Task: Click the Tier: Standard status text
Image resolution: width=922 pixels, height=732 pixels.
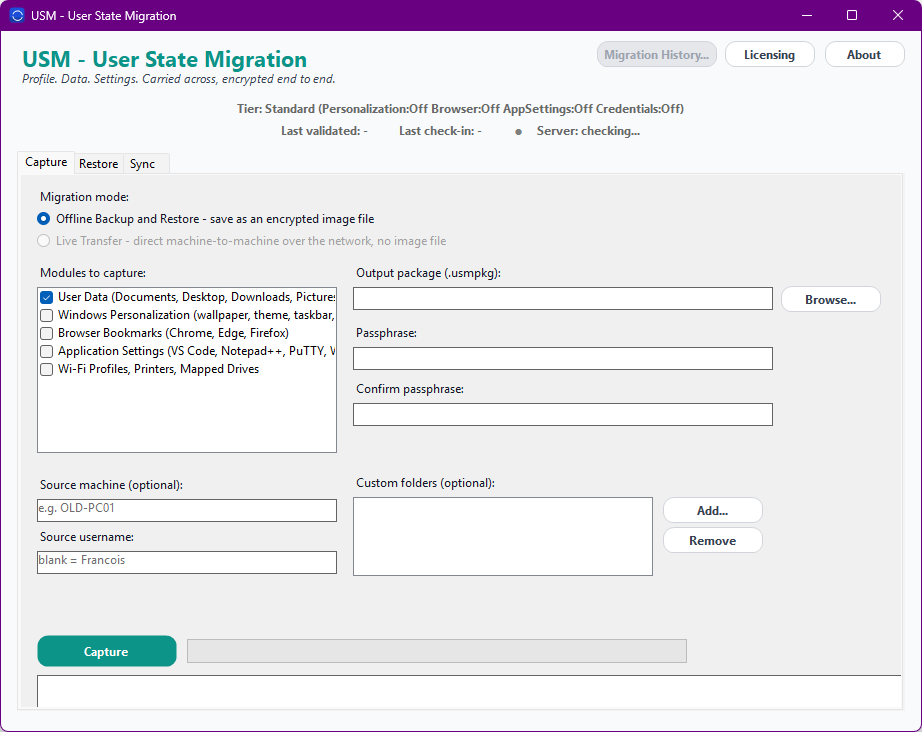Action: click(x=460, y=109)
